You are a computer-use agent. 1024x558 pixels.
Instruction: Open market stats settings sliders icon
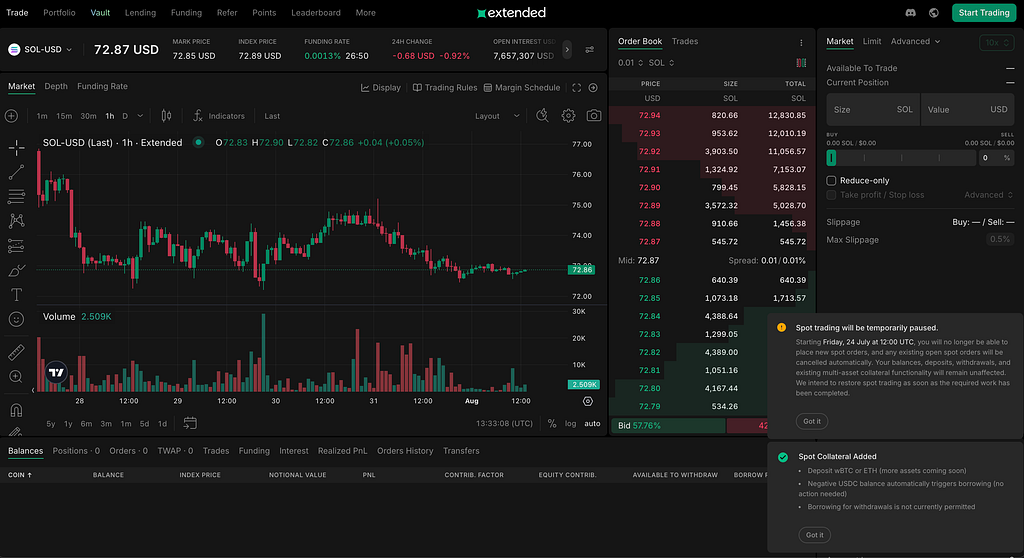click(x=590, y=50)
